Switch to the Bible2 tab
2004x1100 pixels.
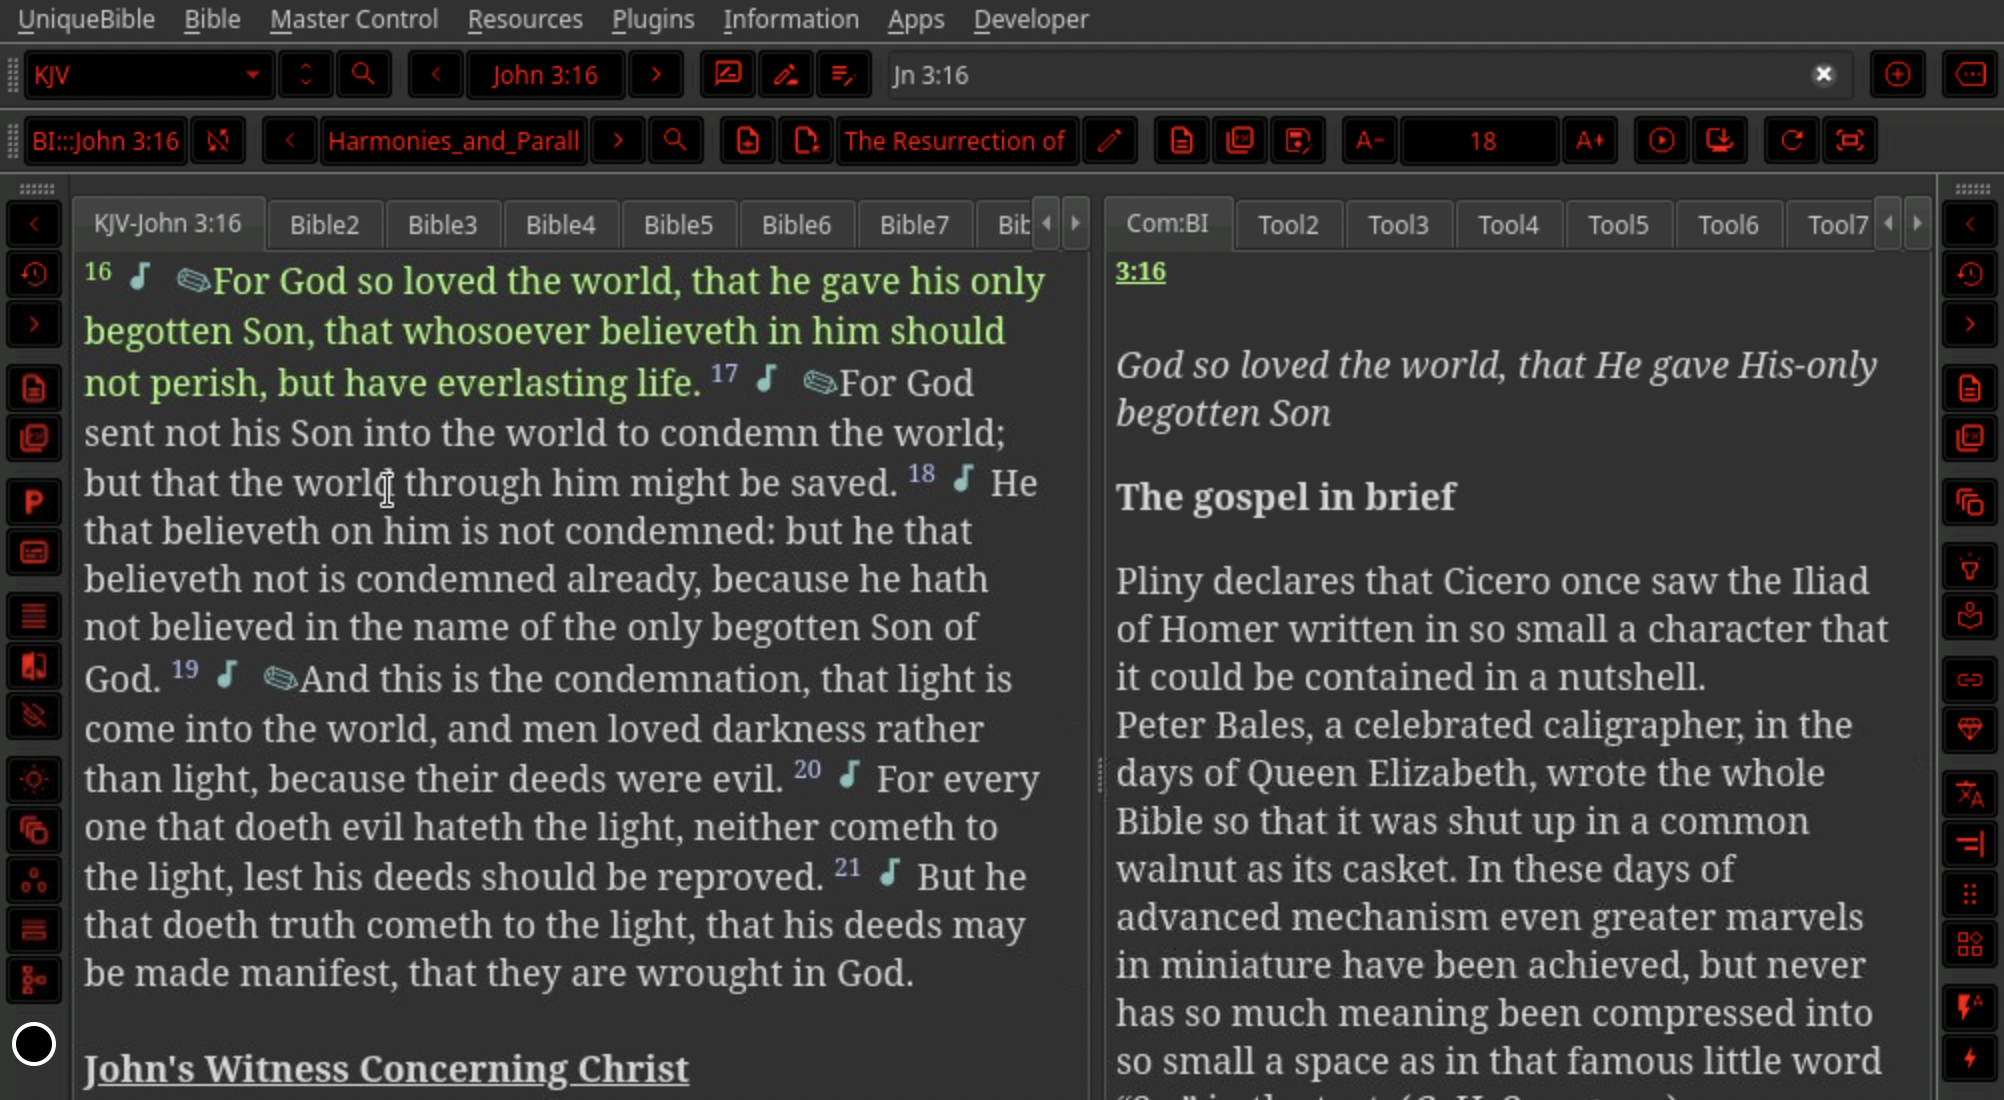[325, 225]
